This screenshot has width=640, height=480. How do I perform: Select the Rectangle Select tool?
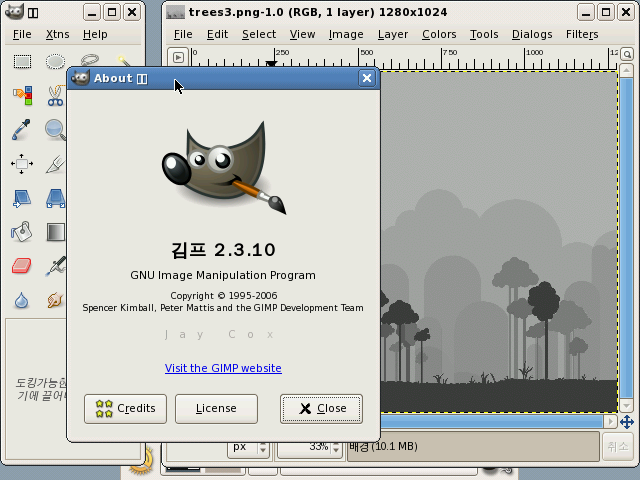point(22,62)
